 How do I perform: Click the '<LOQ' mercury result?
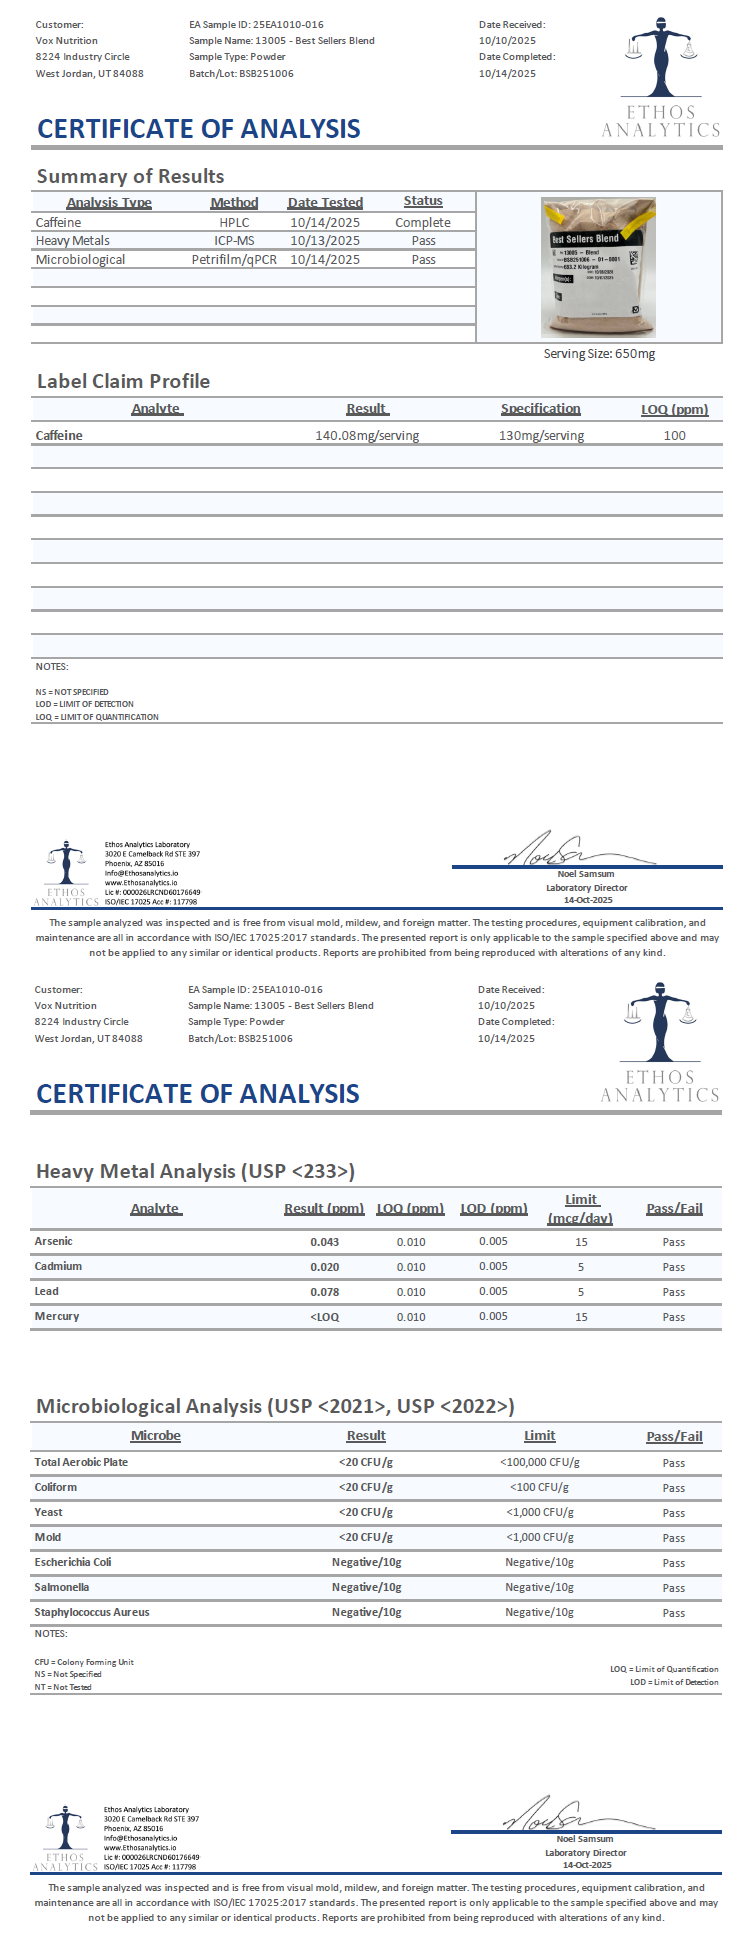(325, 1317)
